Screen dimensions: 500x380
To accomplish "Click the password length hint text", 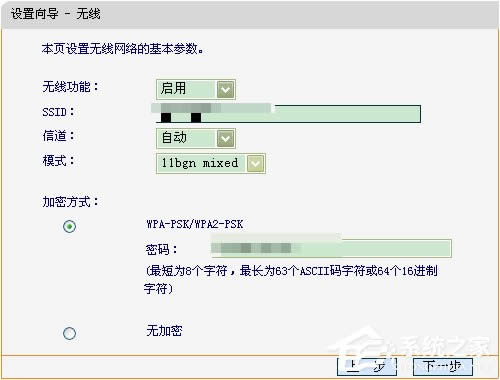I will point(291,279).
